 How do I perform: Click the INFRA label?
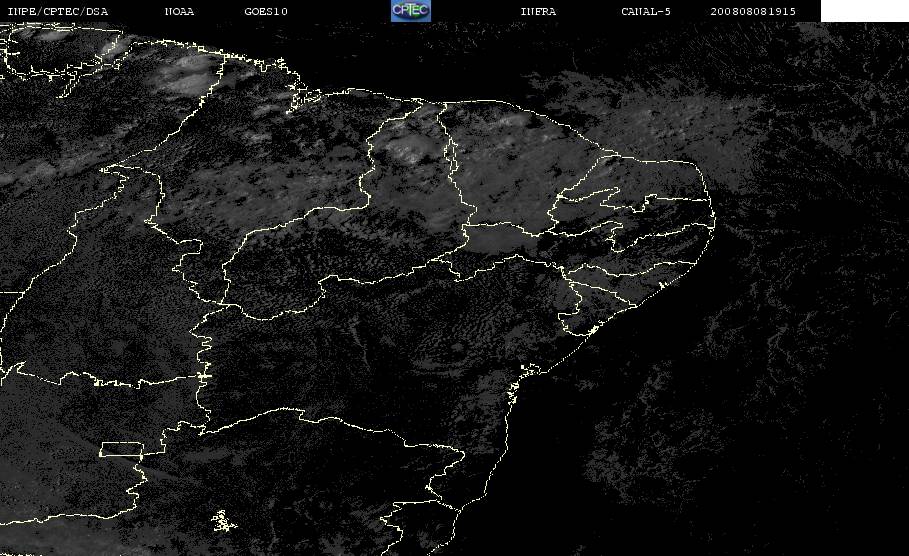[x=538, y=12]
